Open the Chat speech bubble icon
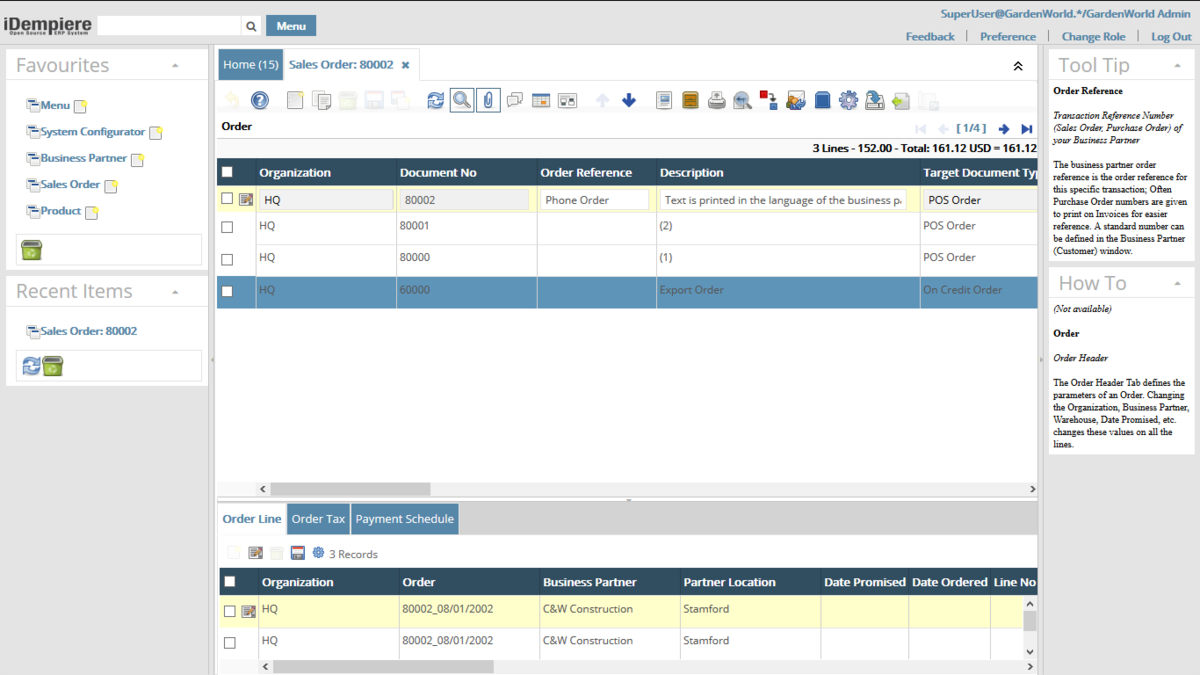 tap(515, 100)
